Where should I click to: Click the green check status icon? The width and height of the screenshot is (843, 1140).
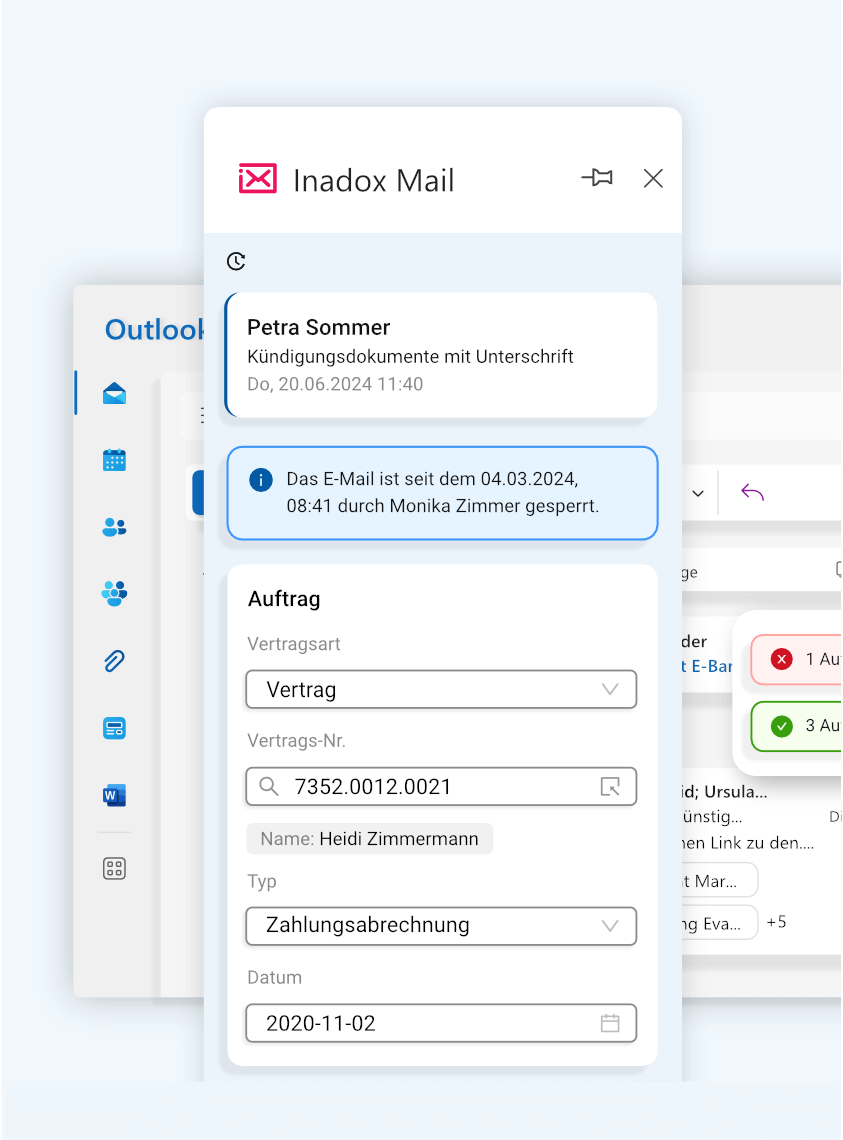782,726
